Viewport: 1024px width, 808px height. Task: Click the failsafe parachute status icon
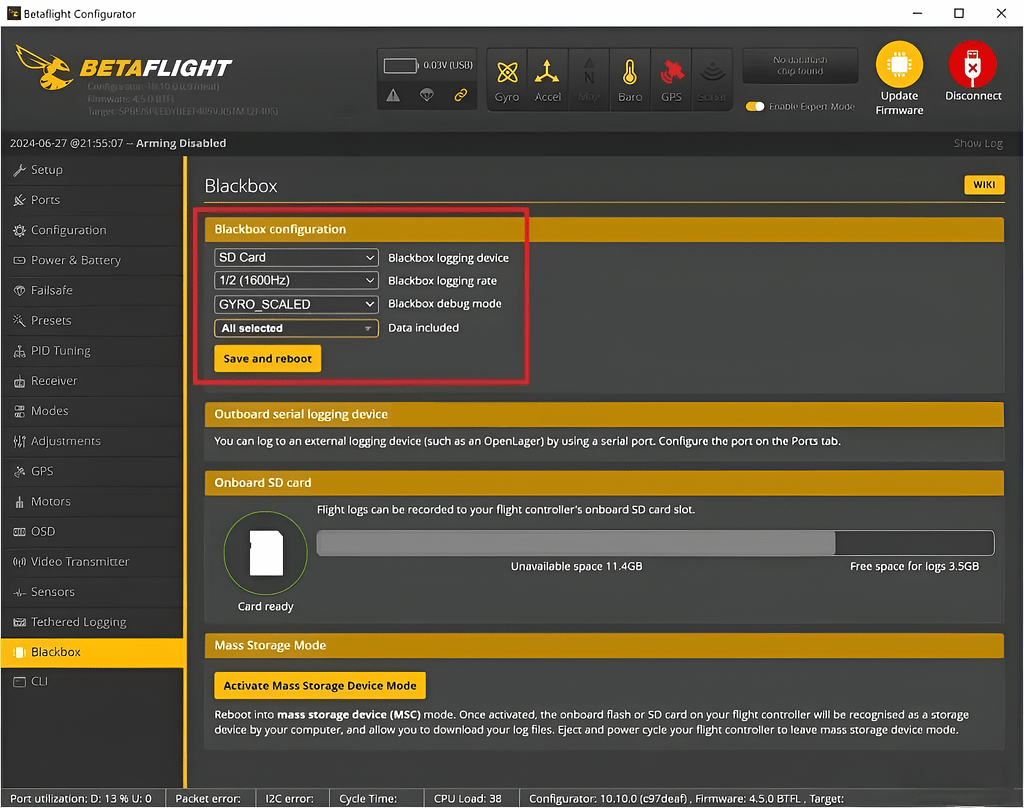[x=427, y=95]
